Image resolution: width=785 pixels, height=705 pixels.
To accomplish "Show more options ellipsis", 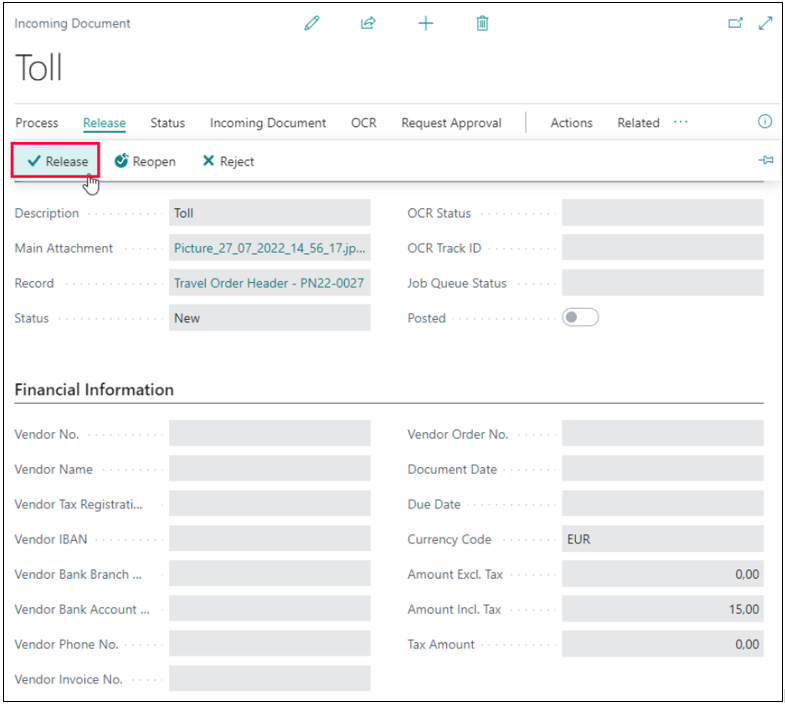I will click(680, 122).
